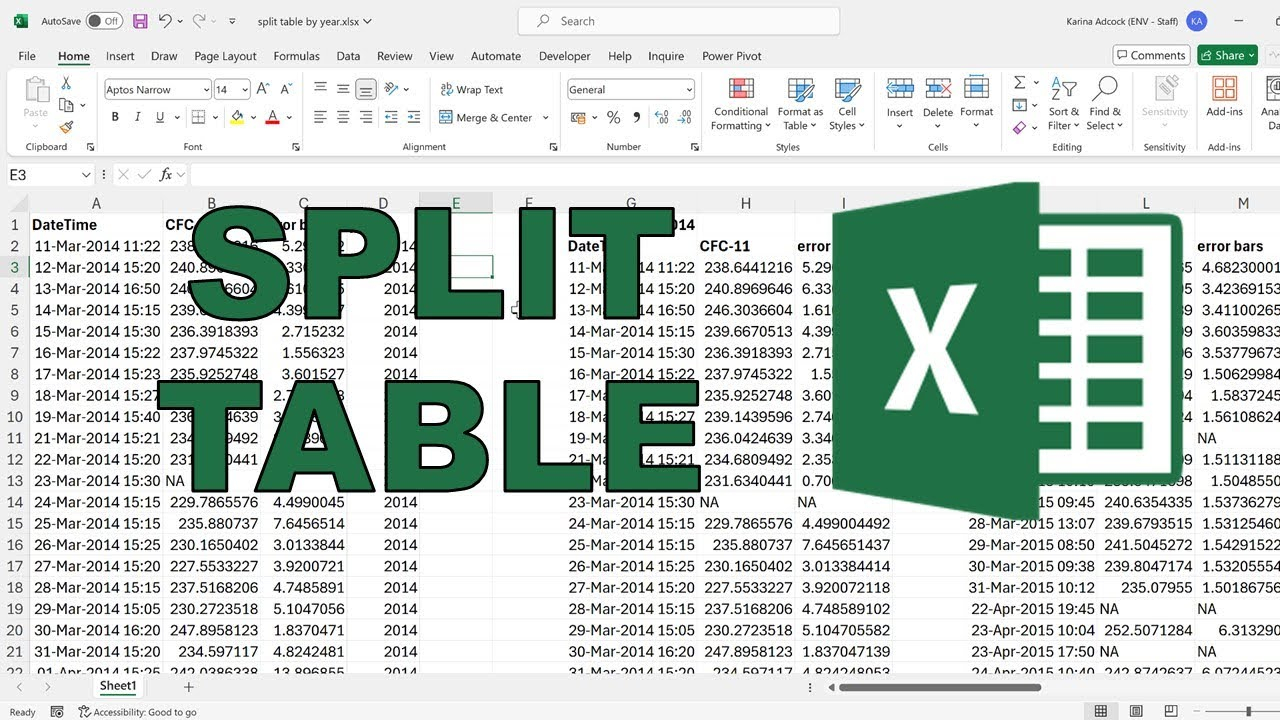The height and width of the screenshot is (720, 1280).
Task: Open the Format as Table gallery
Action: point(800,104)
